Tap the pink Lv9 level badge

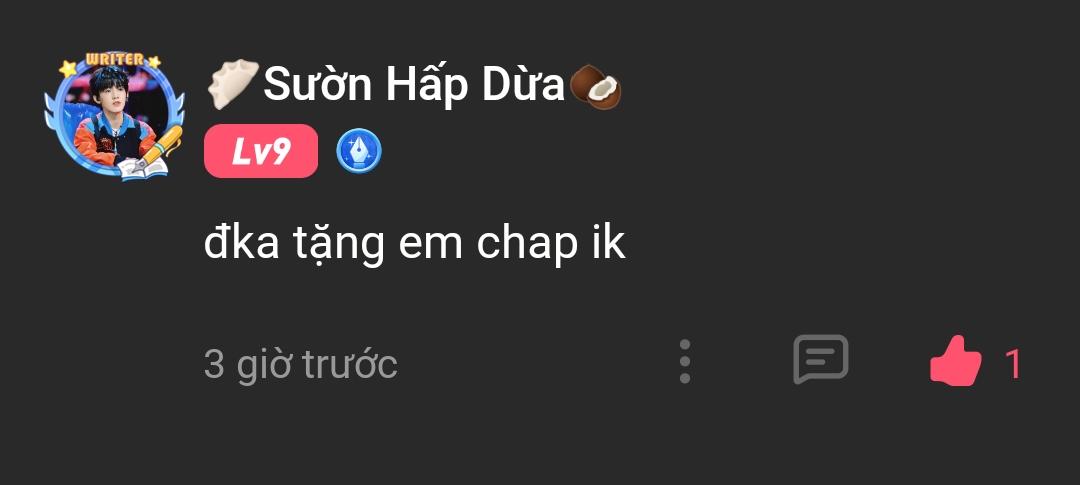(x=261, y=151)
